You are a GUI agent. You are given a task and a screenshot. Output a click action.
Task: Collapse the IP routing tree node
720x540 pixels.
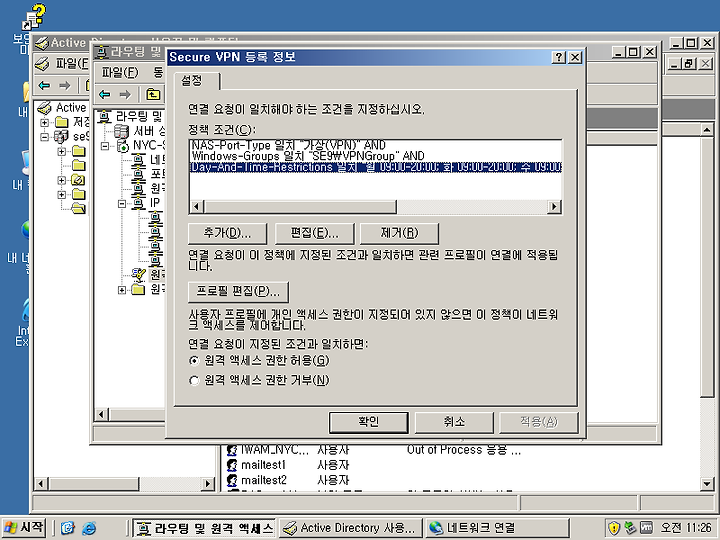coord(122,203)
